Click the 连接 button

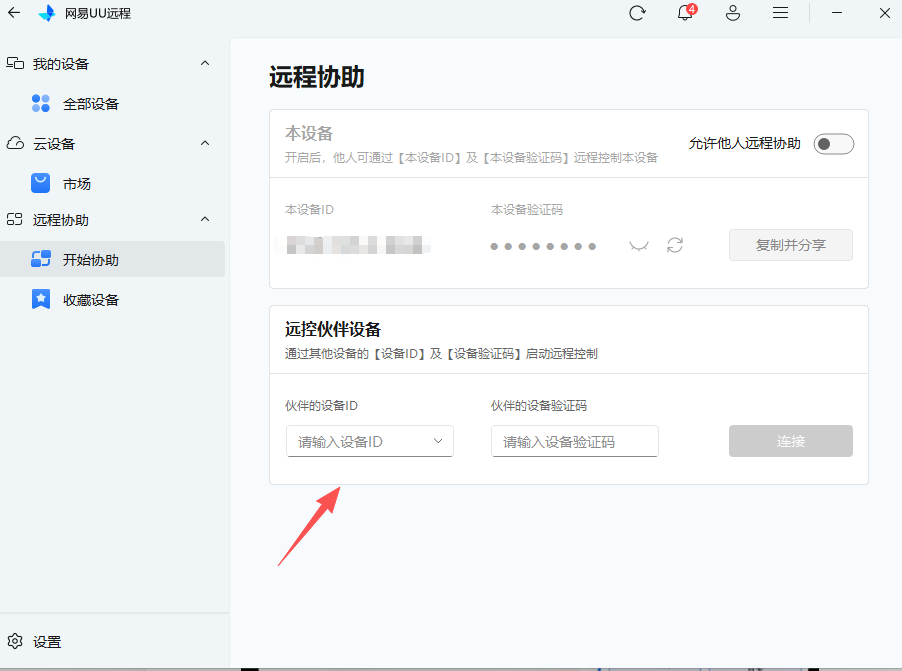coord(790,441)
